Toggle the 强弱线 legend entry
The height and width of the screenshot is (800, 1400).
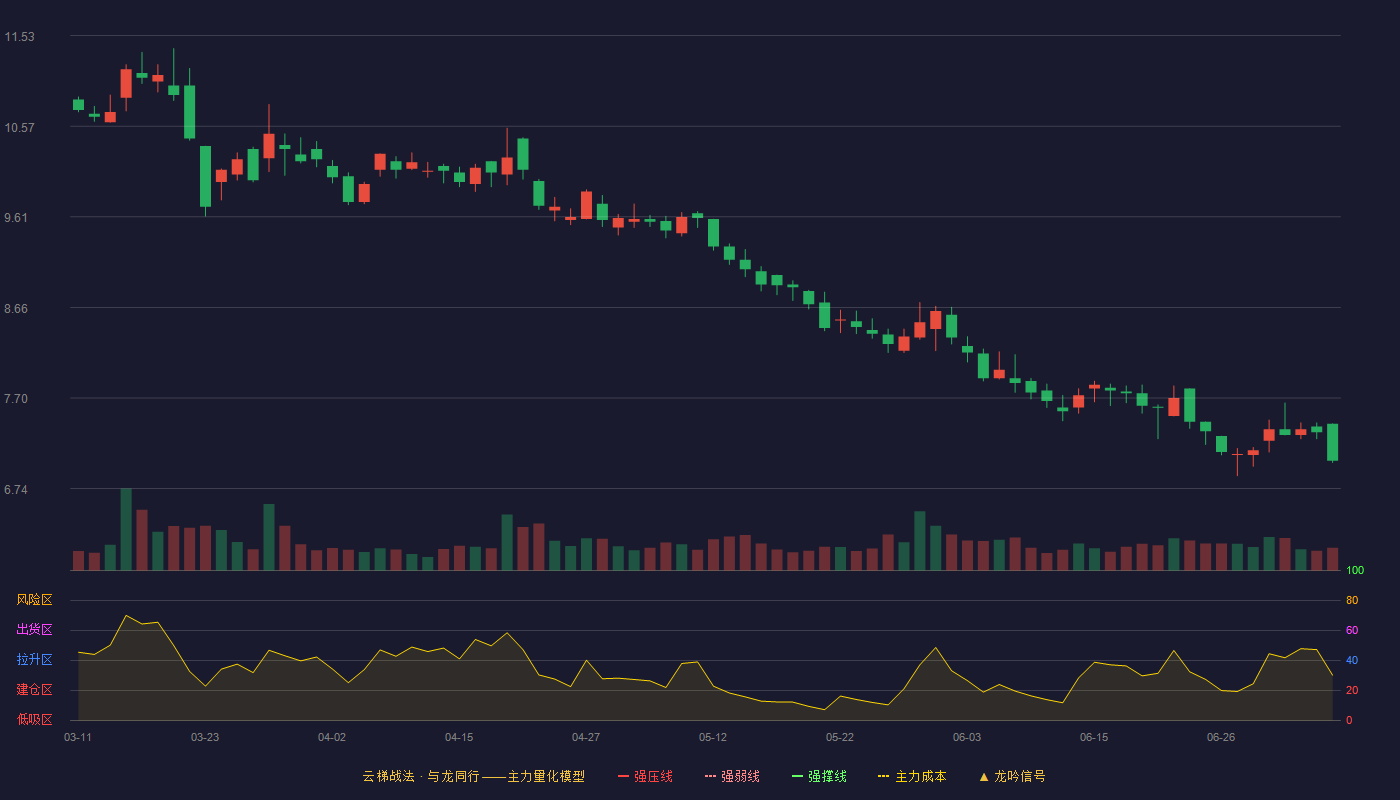(x=732, y=776)
